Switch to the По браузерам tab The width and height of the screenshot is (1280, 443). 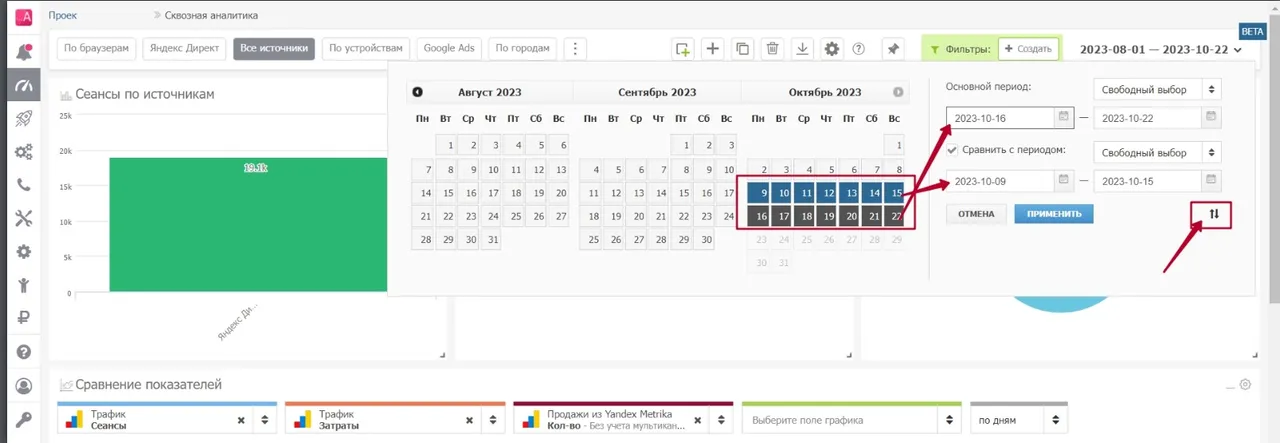tap(97, 48)
